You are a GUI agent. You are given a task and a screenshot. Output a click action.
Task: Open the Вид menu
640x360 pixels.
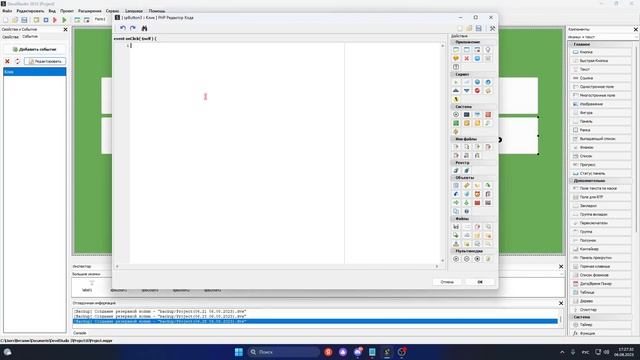point(52,11)
